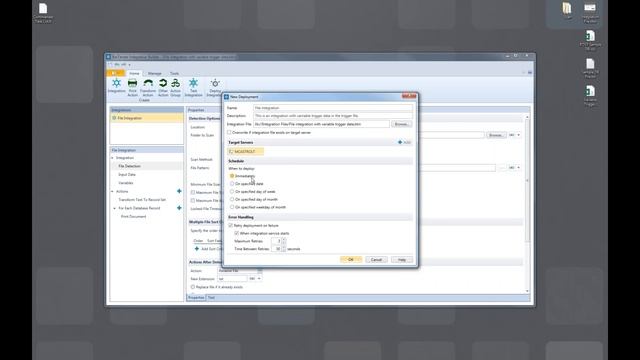Click the New Extension text field
This screenshot has height=360, width=640.
(x=232, y=278)
